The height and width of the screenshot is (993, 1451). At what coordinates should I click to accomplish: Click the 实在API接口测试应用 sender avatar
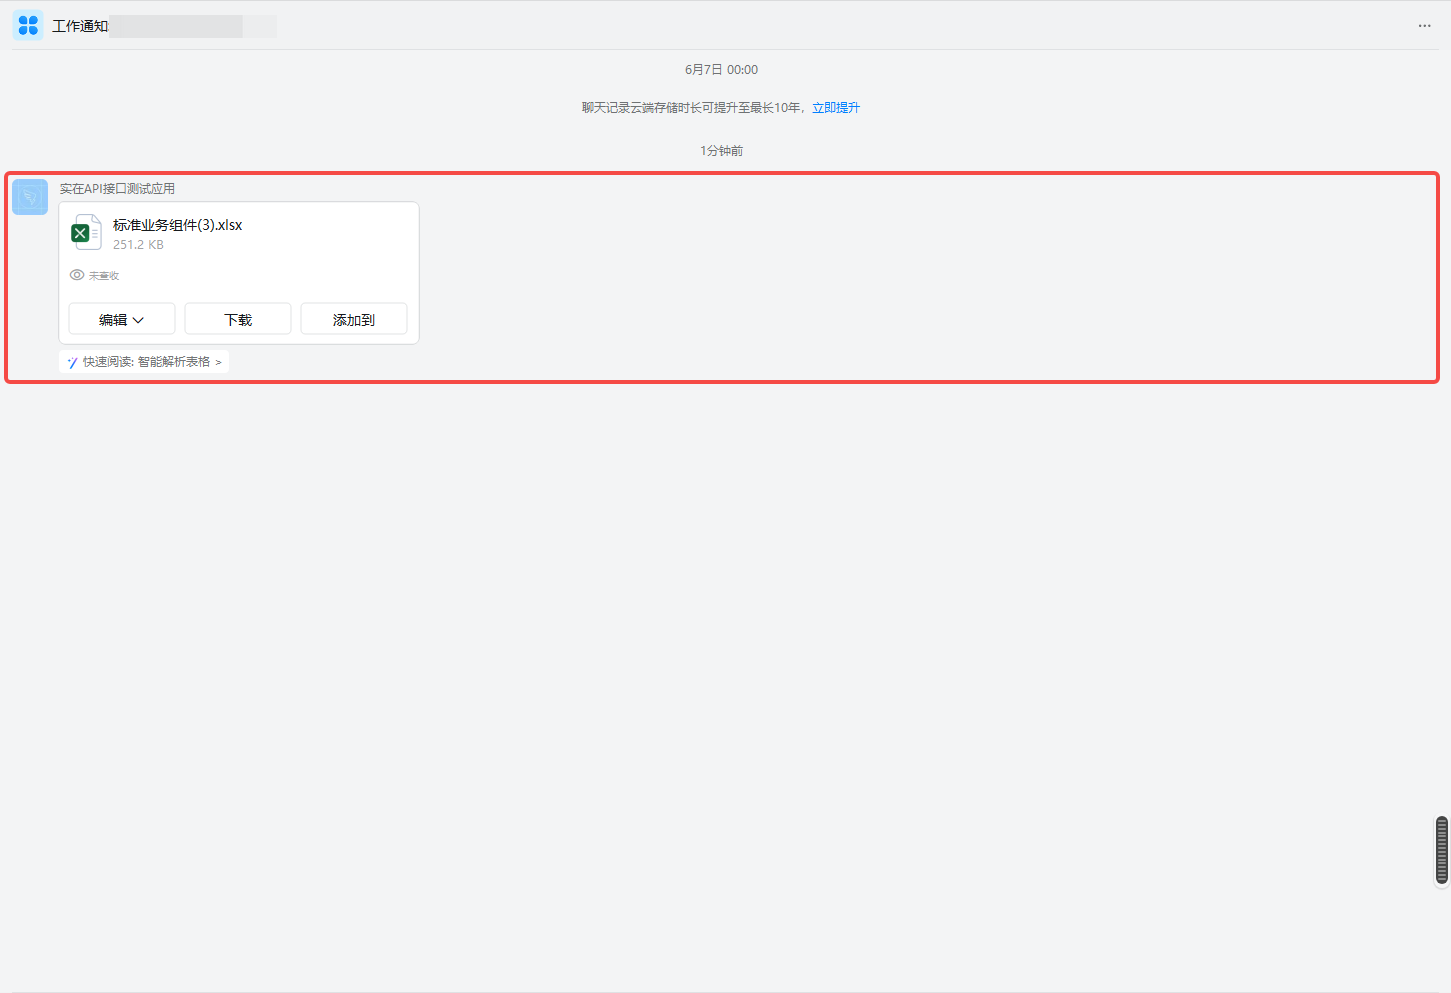tap(30, 197)
